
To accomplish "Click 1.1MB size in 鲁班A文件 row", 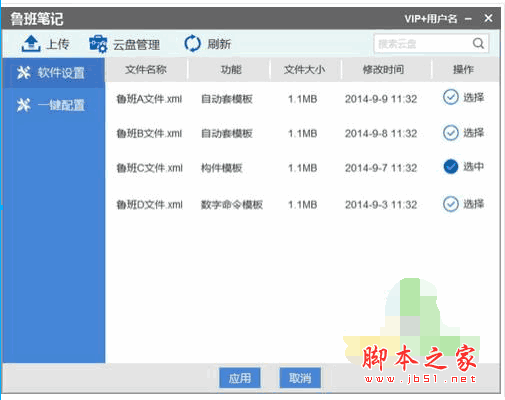I will [303, 99].
